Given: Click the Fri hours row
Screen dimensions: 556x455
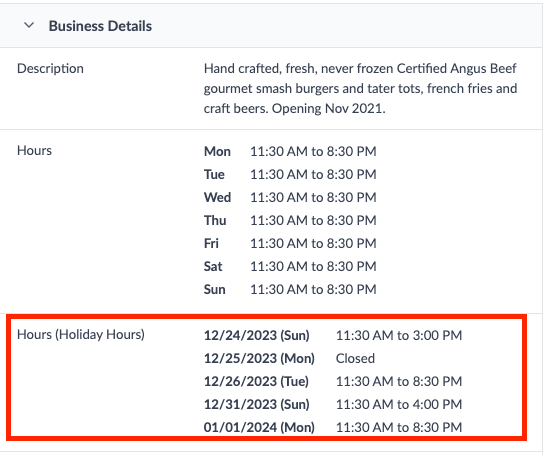Looking at the screenshot, I should pos(290,244).
